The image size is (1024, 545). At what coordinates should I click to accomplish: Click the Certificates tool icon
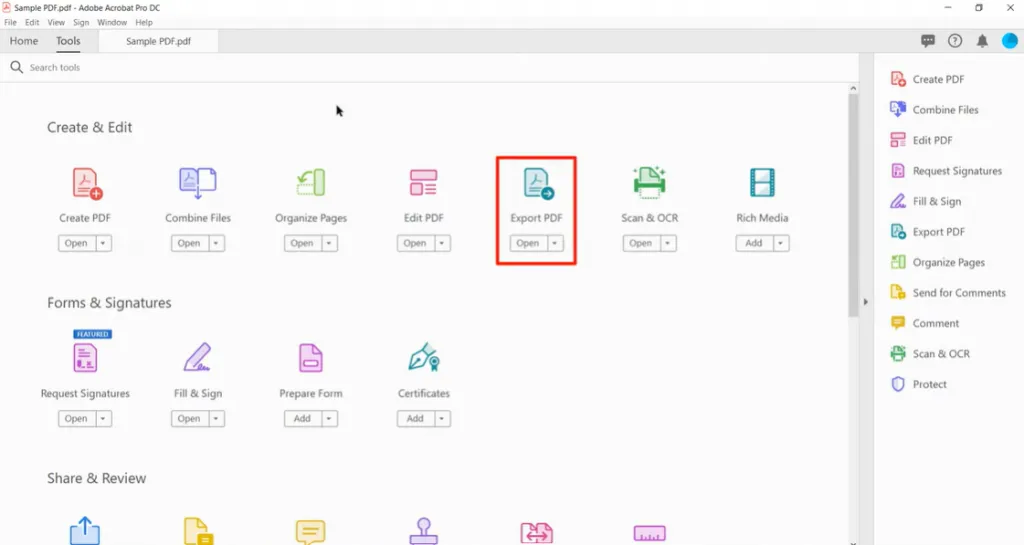pyautogui.click(x=424, y=357)
